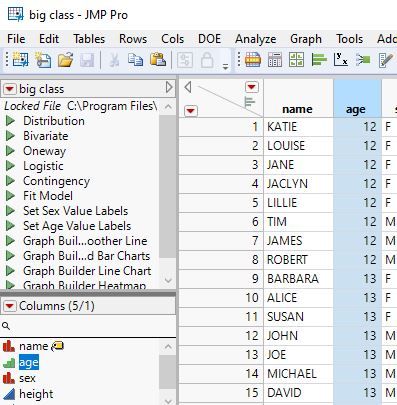
Task: Run the Set Age Value Labels script triangle
Action: (10, 226)
